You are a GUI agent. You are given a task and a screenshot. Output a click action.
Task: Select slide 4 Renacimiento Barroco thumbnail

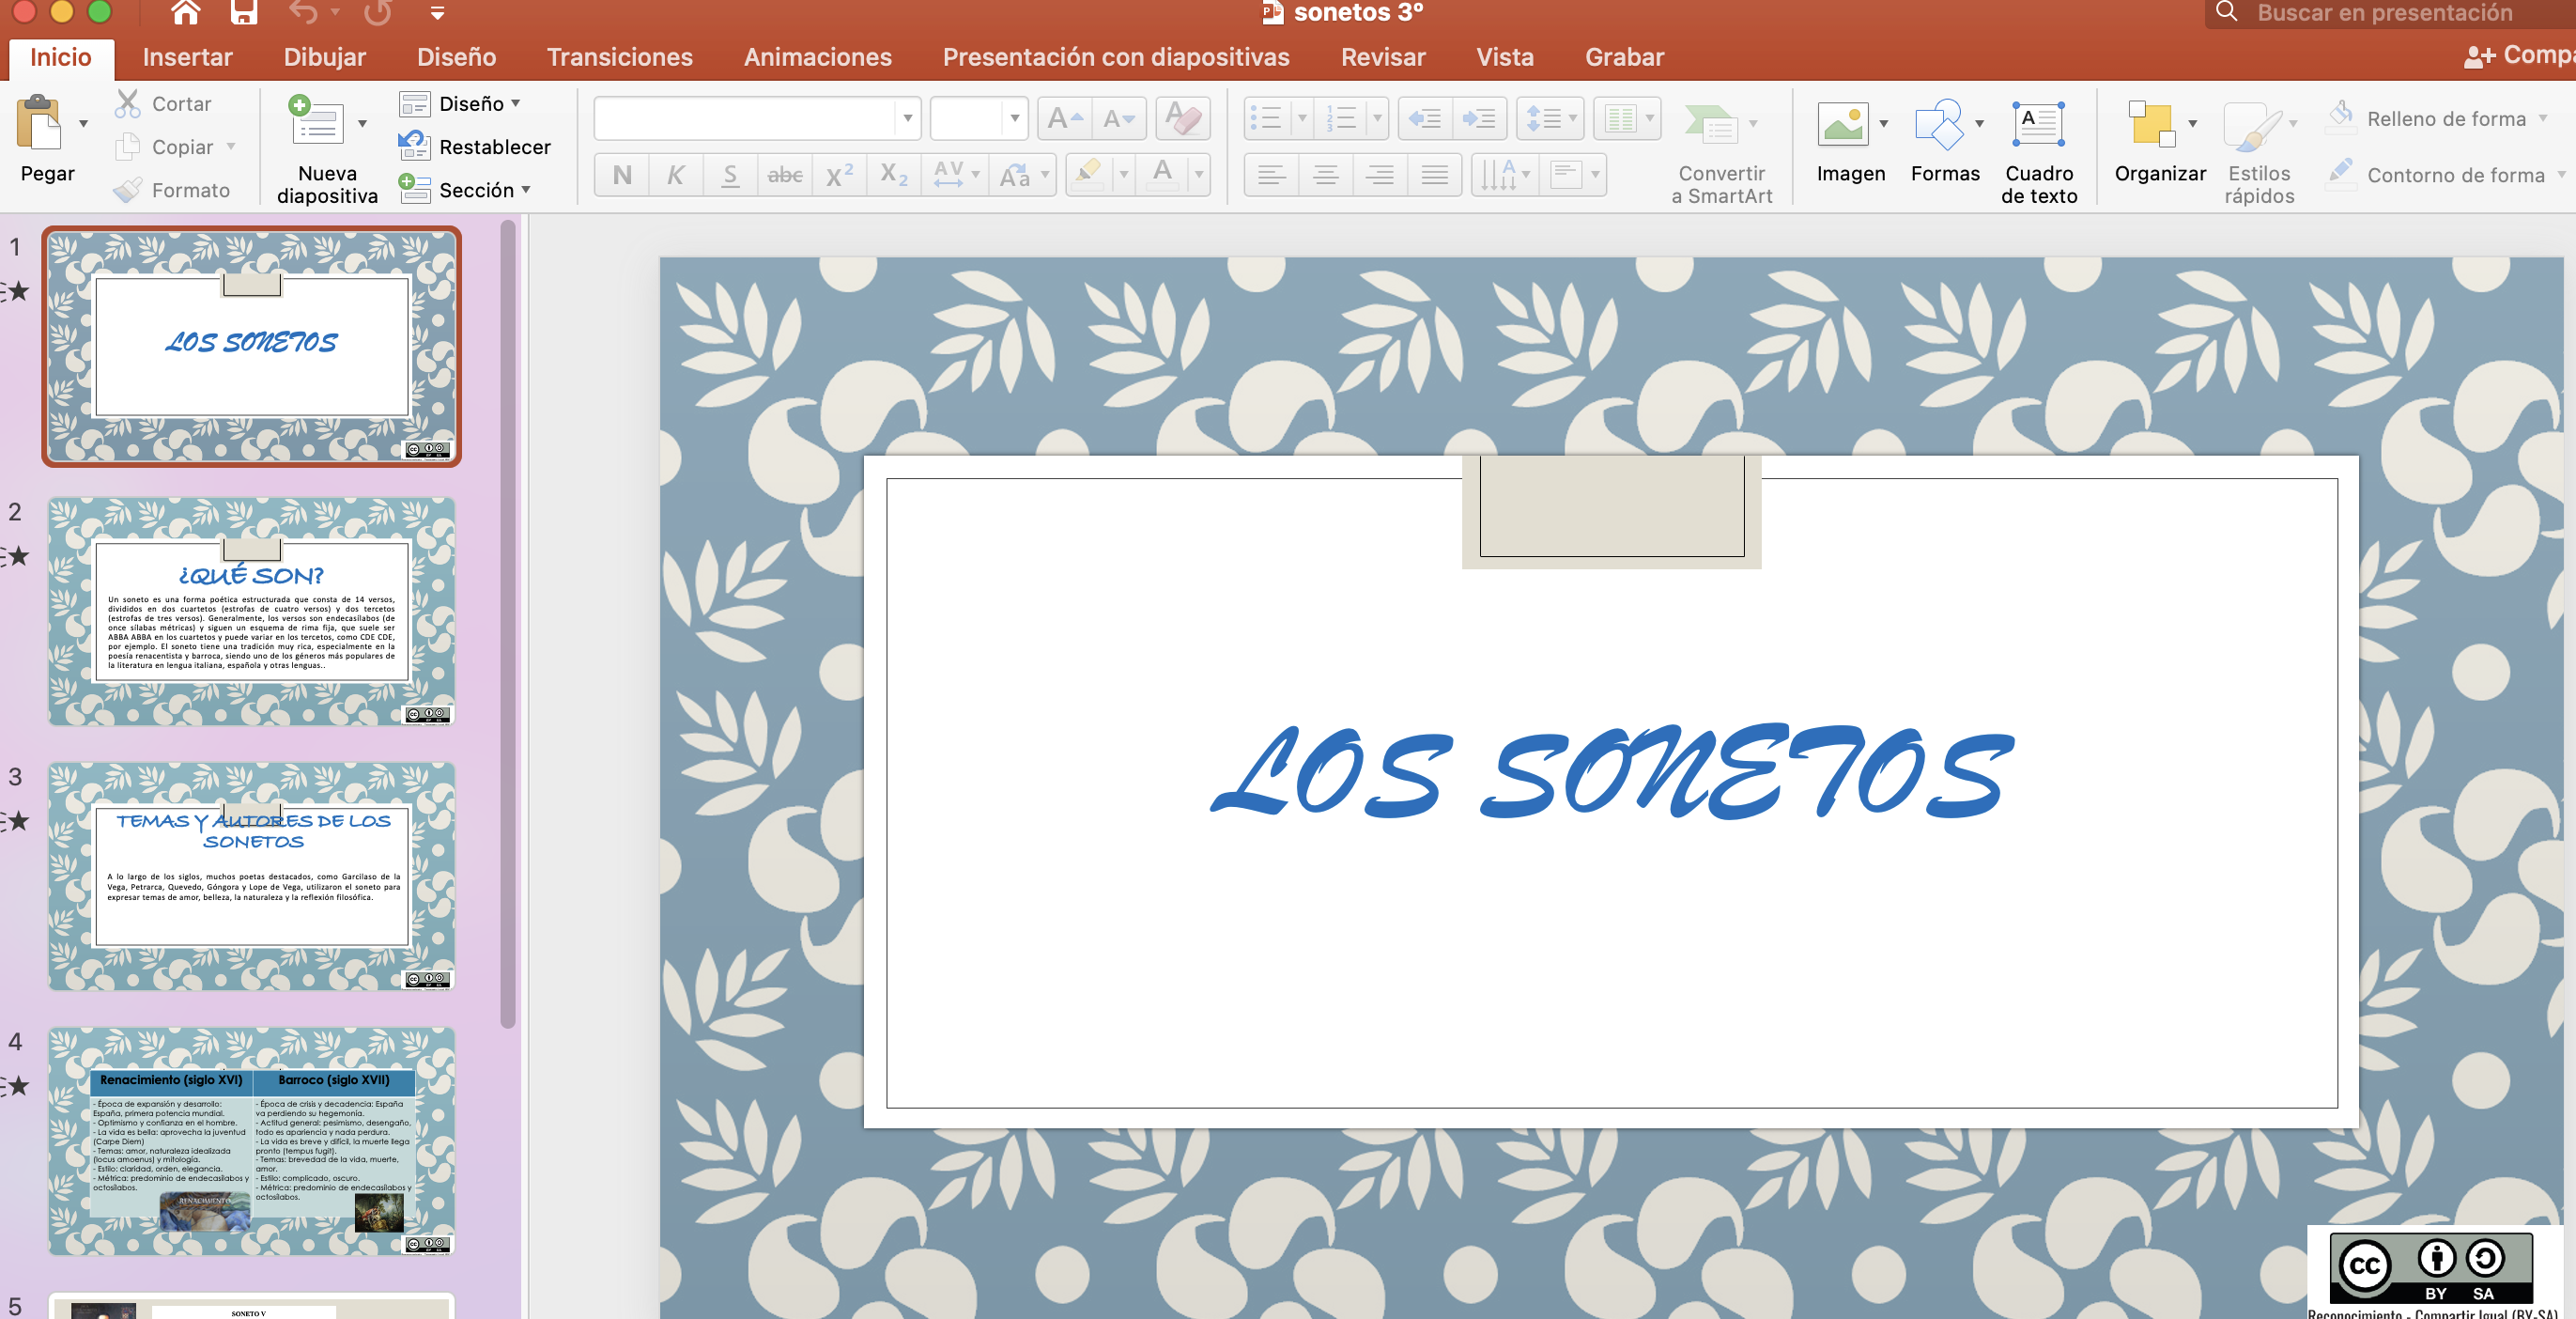[251, 1141]
